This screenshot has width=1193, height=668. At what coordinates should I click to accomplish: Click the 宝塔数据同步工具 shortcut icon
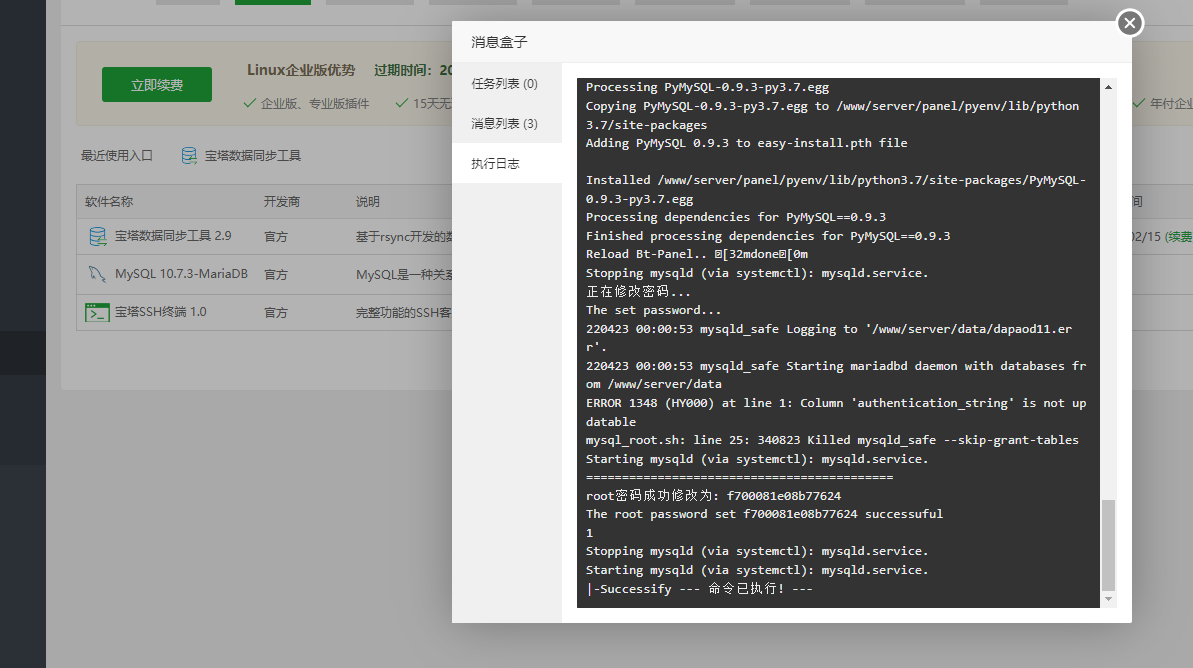(x=189, y=156)
